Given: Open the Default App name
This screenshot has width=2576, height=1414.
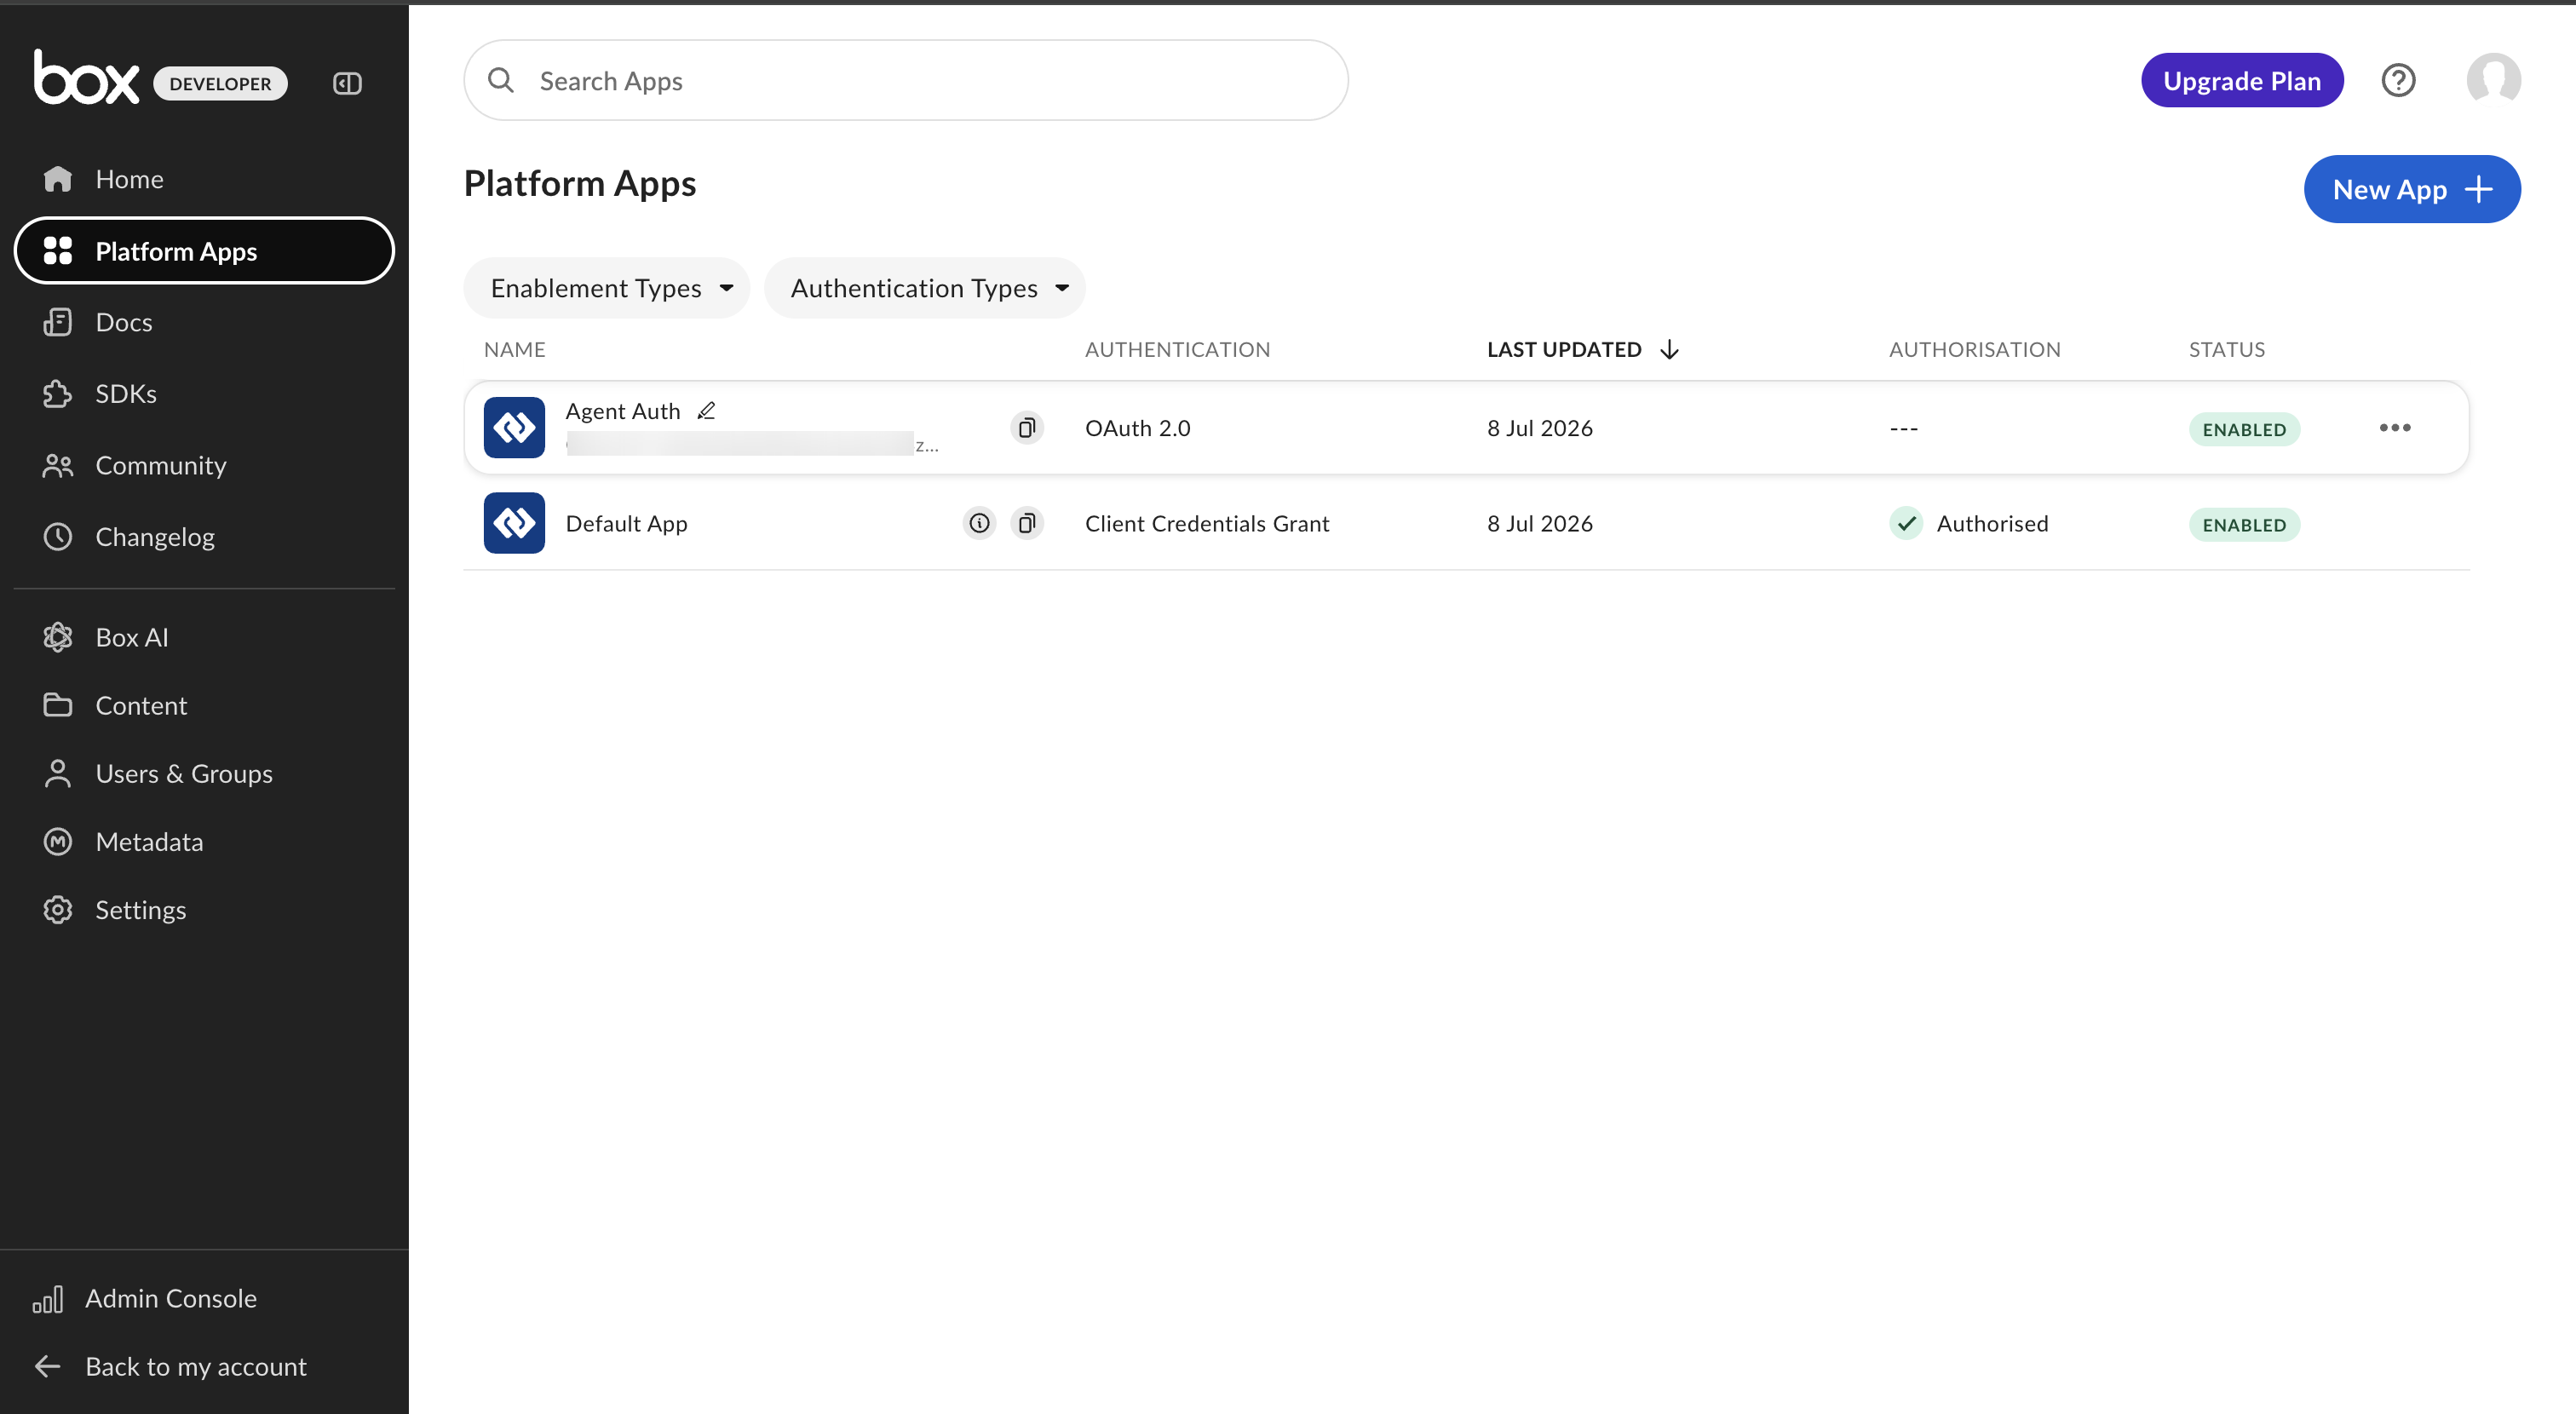Looking at the screenshot, I should (626, 523).
